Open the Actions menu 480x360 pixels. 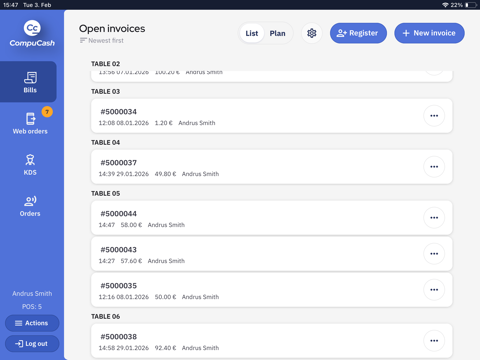click(x=32, y=323)
